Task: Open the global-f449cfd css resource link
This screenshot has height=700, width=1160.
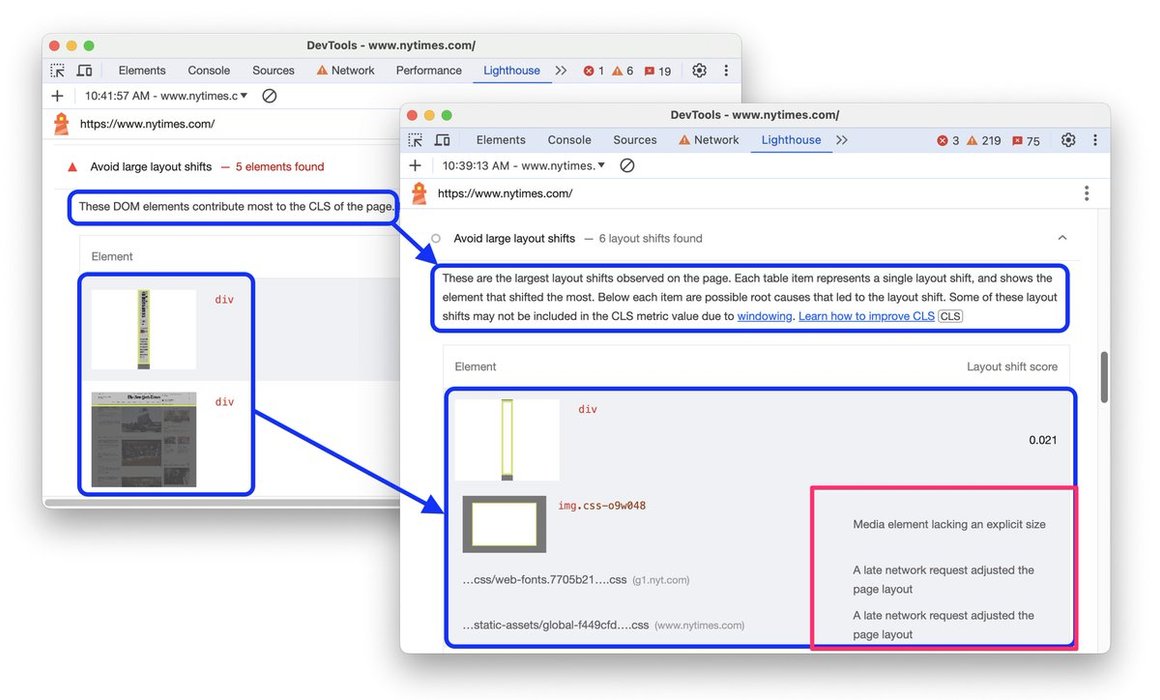Action: [556, 625]
